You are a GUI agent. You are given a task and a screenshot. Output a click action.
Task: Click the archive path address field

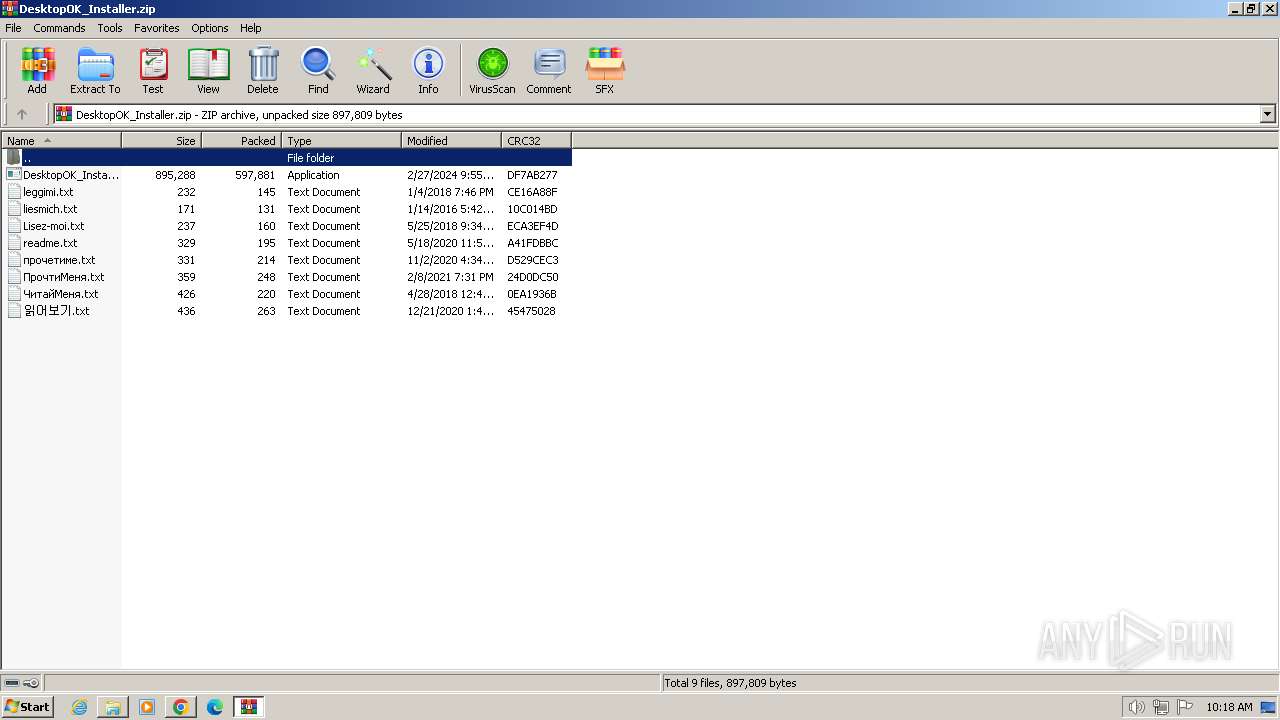tap(657, 115)
